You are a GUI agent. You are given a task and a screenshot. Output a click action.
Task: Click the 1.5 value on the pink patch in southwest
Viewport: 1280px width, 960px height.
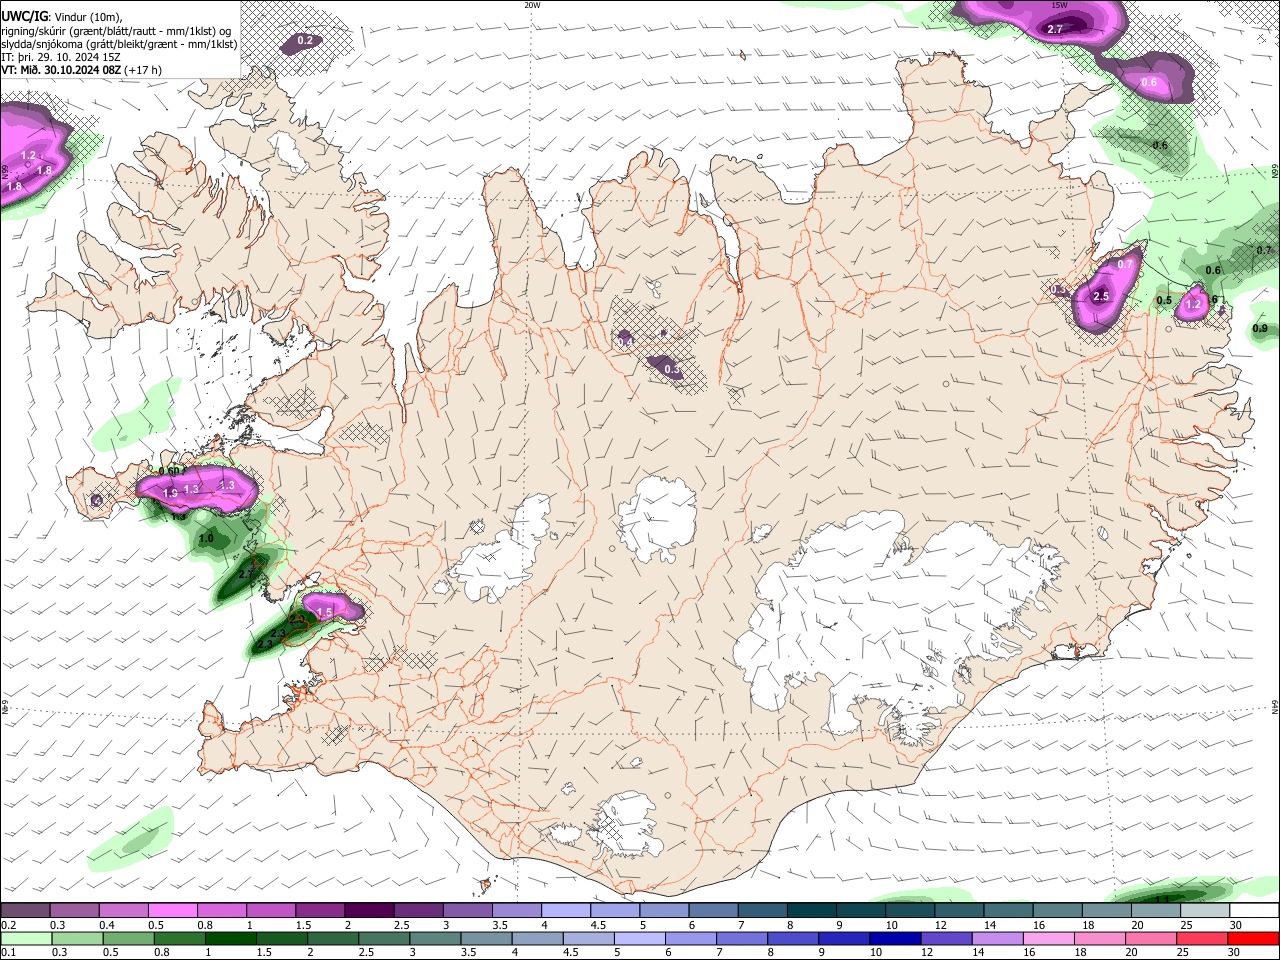click(324, 612)
